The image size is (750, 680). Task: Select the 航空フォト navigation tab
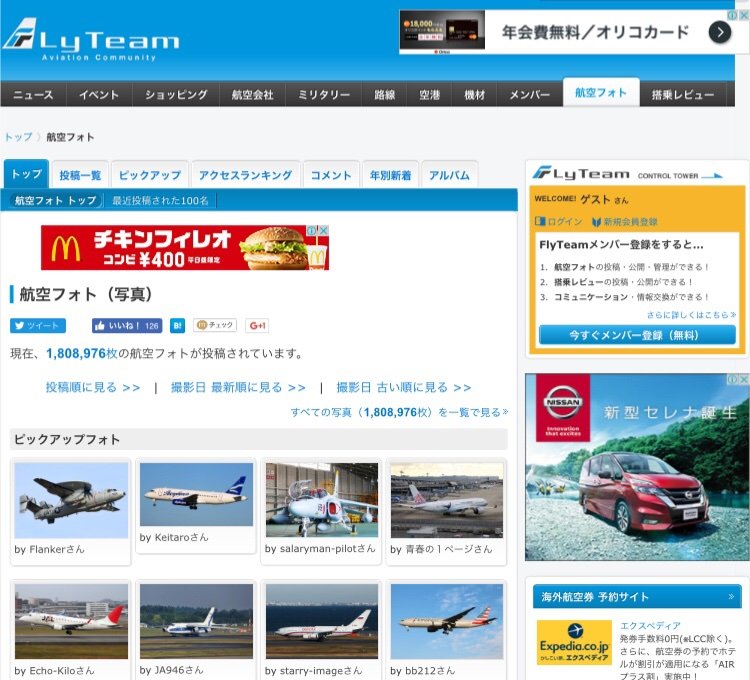(x=601, y=92)
